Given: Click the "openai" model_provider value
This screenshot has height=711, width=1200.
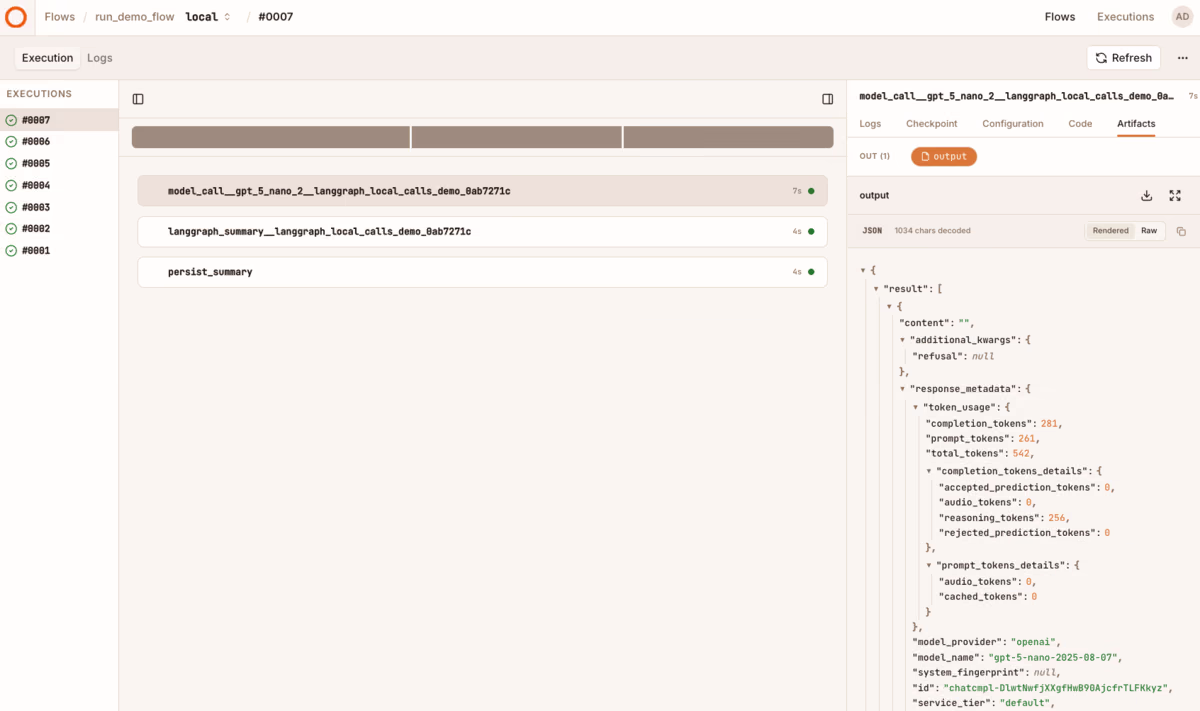Looking at the screenshot, I should coord(1034,641).
